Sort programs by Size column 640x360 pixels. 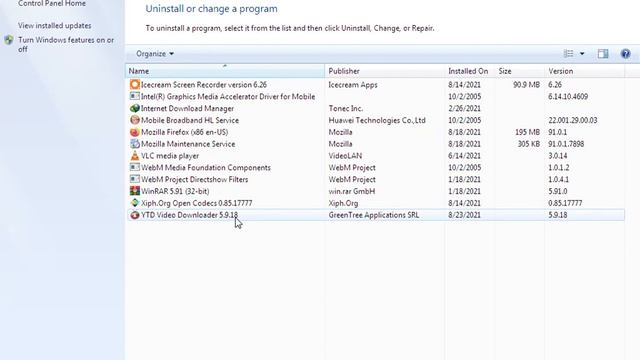[520, 71]
